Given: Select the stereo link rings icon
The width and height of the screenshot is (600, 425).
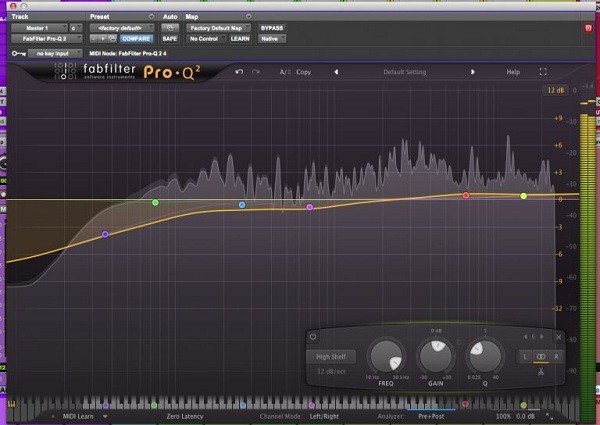Looking at the screenshot, I should 541,356.
